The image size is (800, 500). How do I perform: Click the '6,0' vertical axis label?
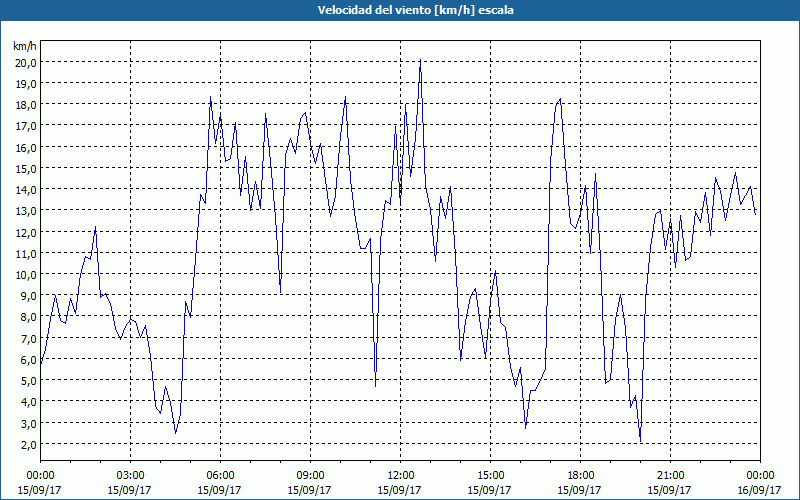tap(28, 360)
